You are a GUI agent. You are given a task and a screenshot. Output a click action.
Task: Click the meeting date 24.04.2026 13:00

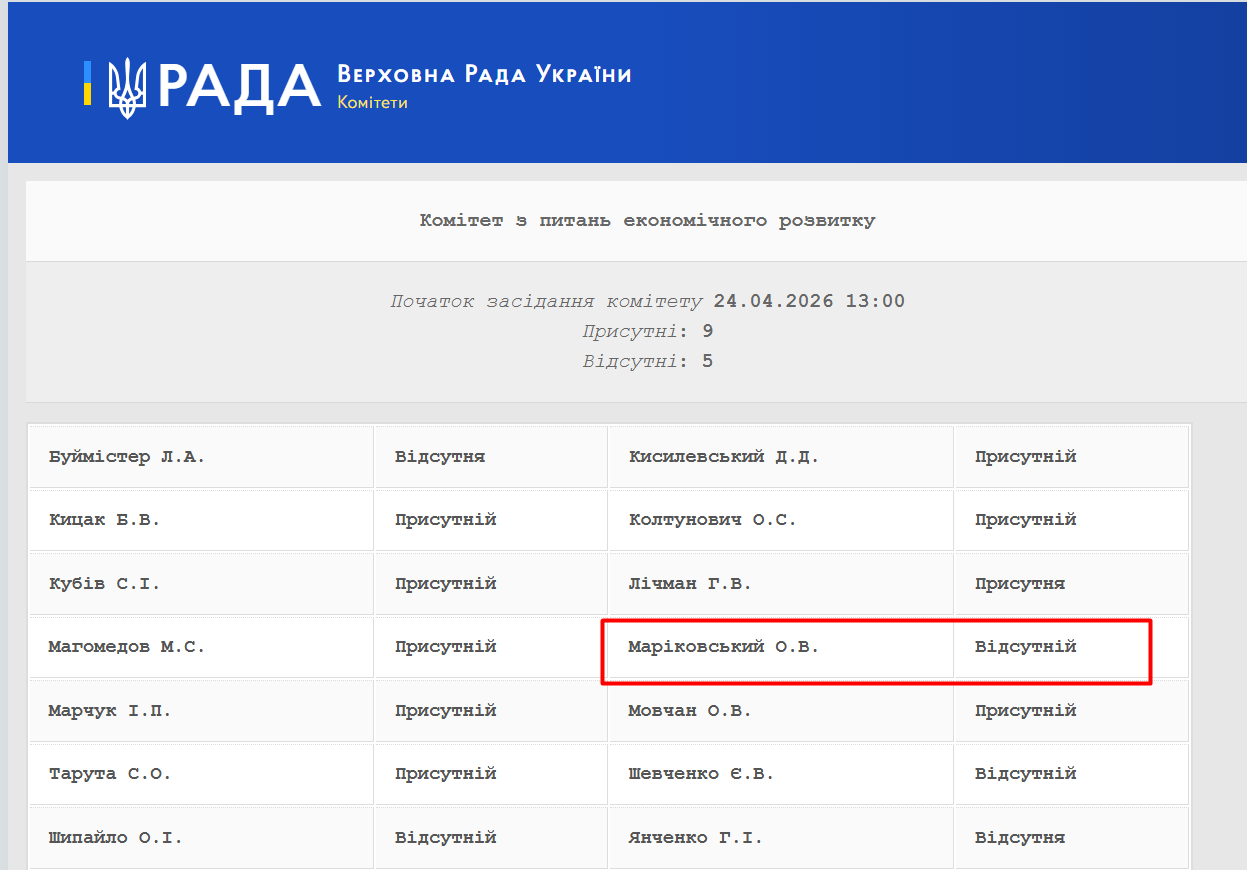809,301
